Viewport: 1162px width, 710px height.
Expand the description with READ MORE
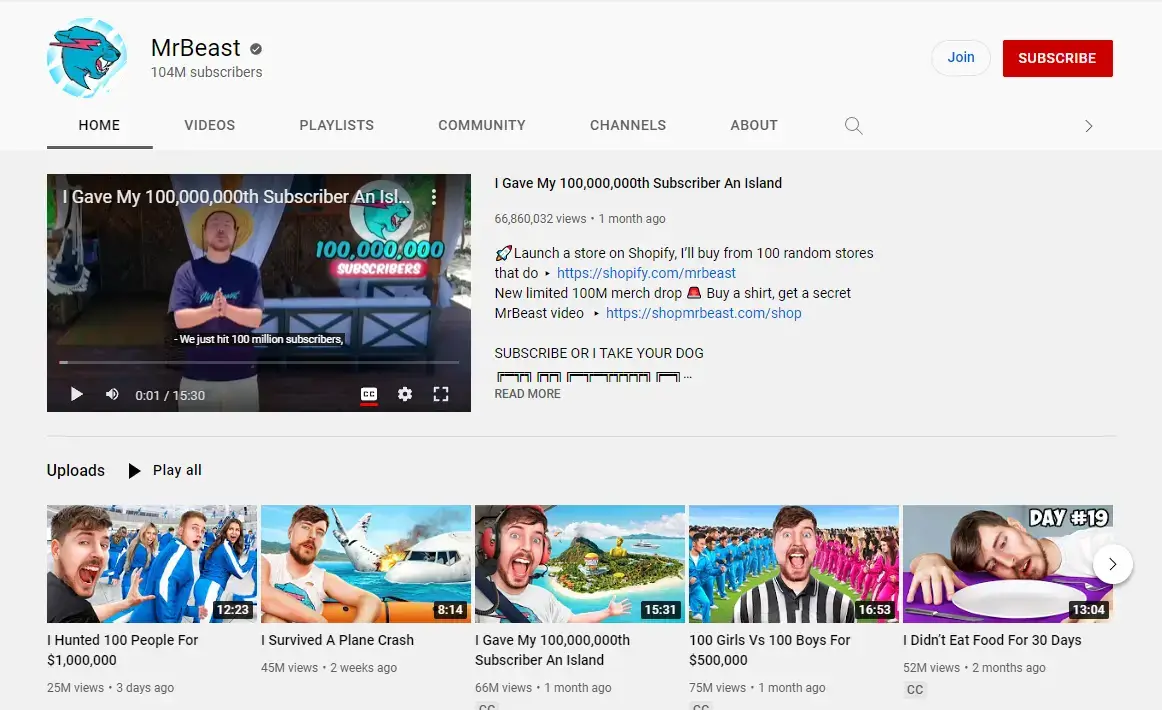click(x=527, y=393)
